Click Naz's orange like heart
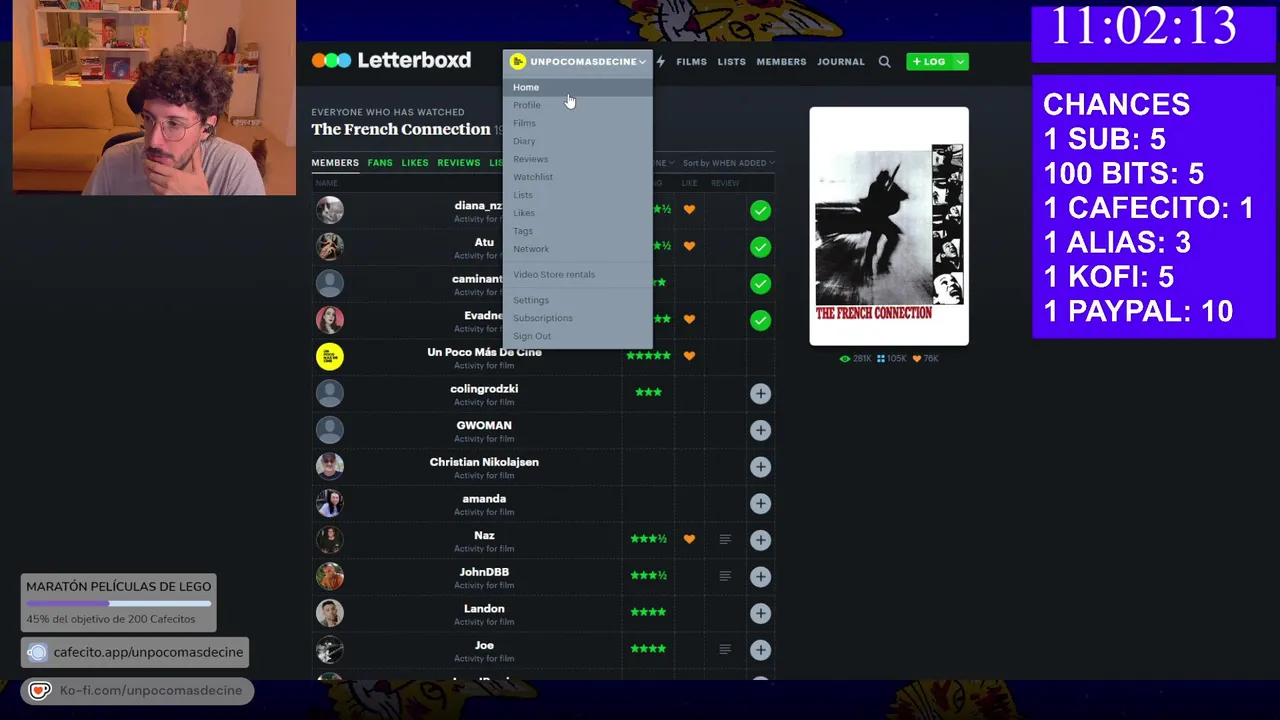 (x=689, y=539)
